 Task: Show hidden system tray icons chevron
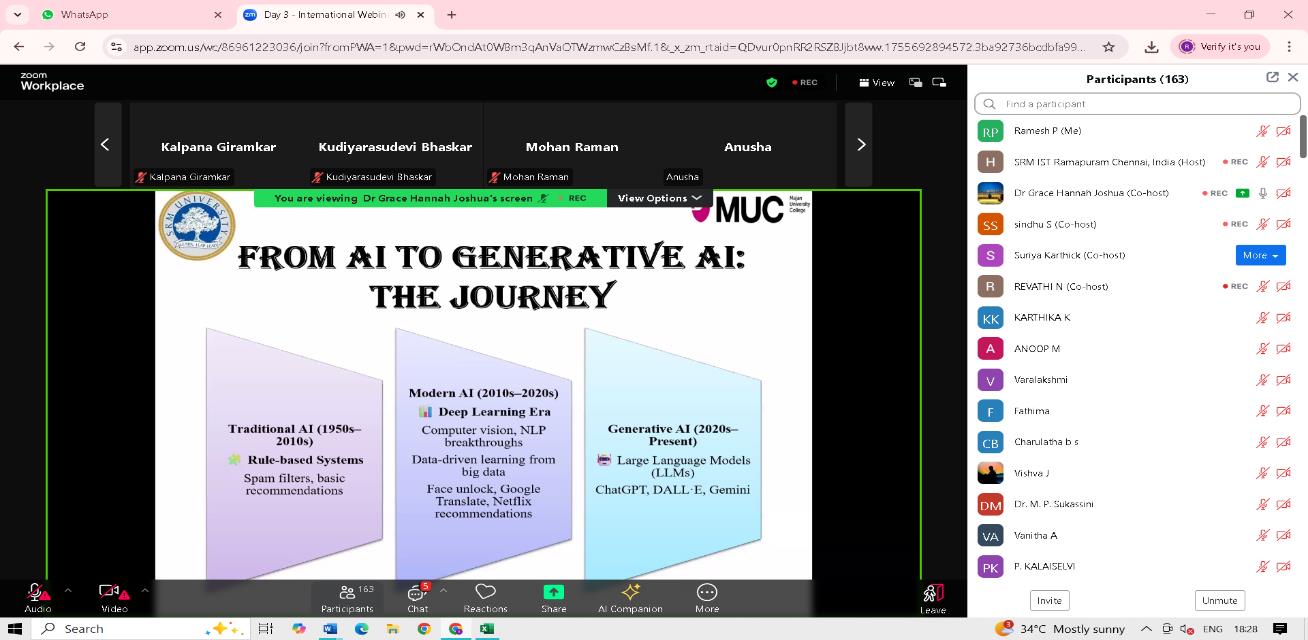[x=1146, y=628]
